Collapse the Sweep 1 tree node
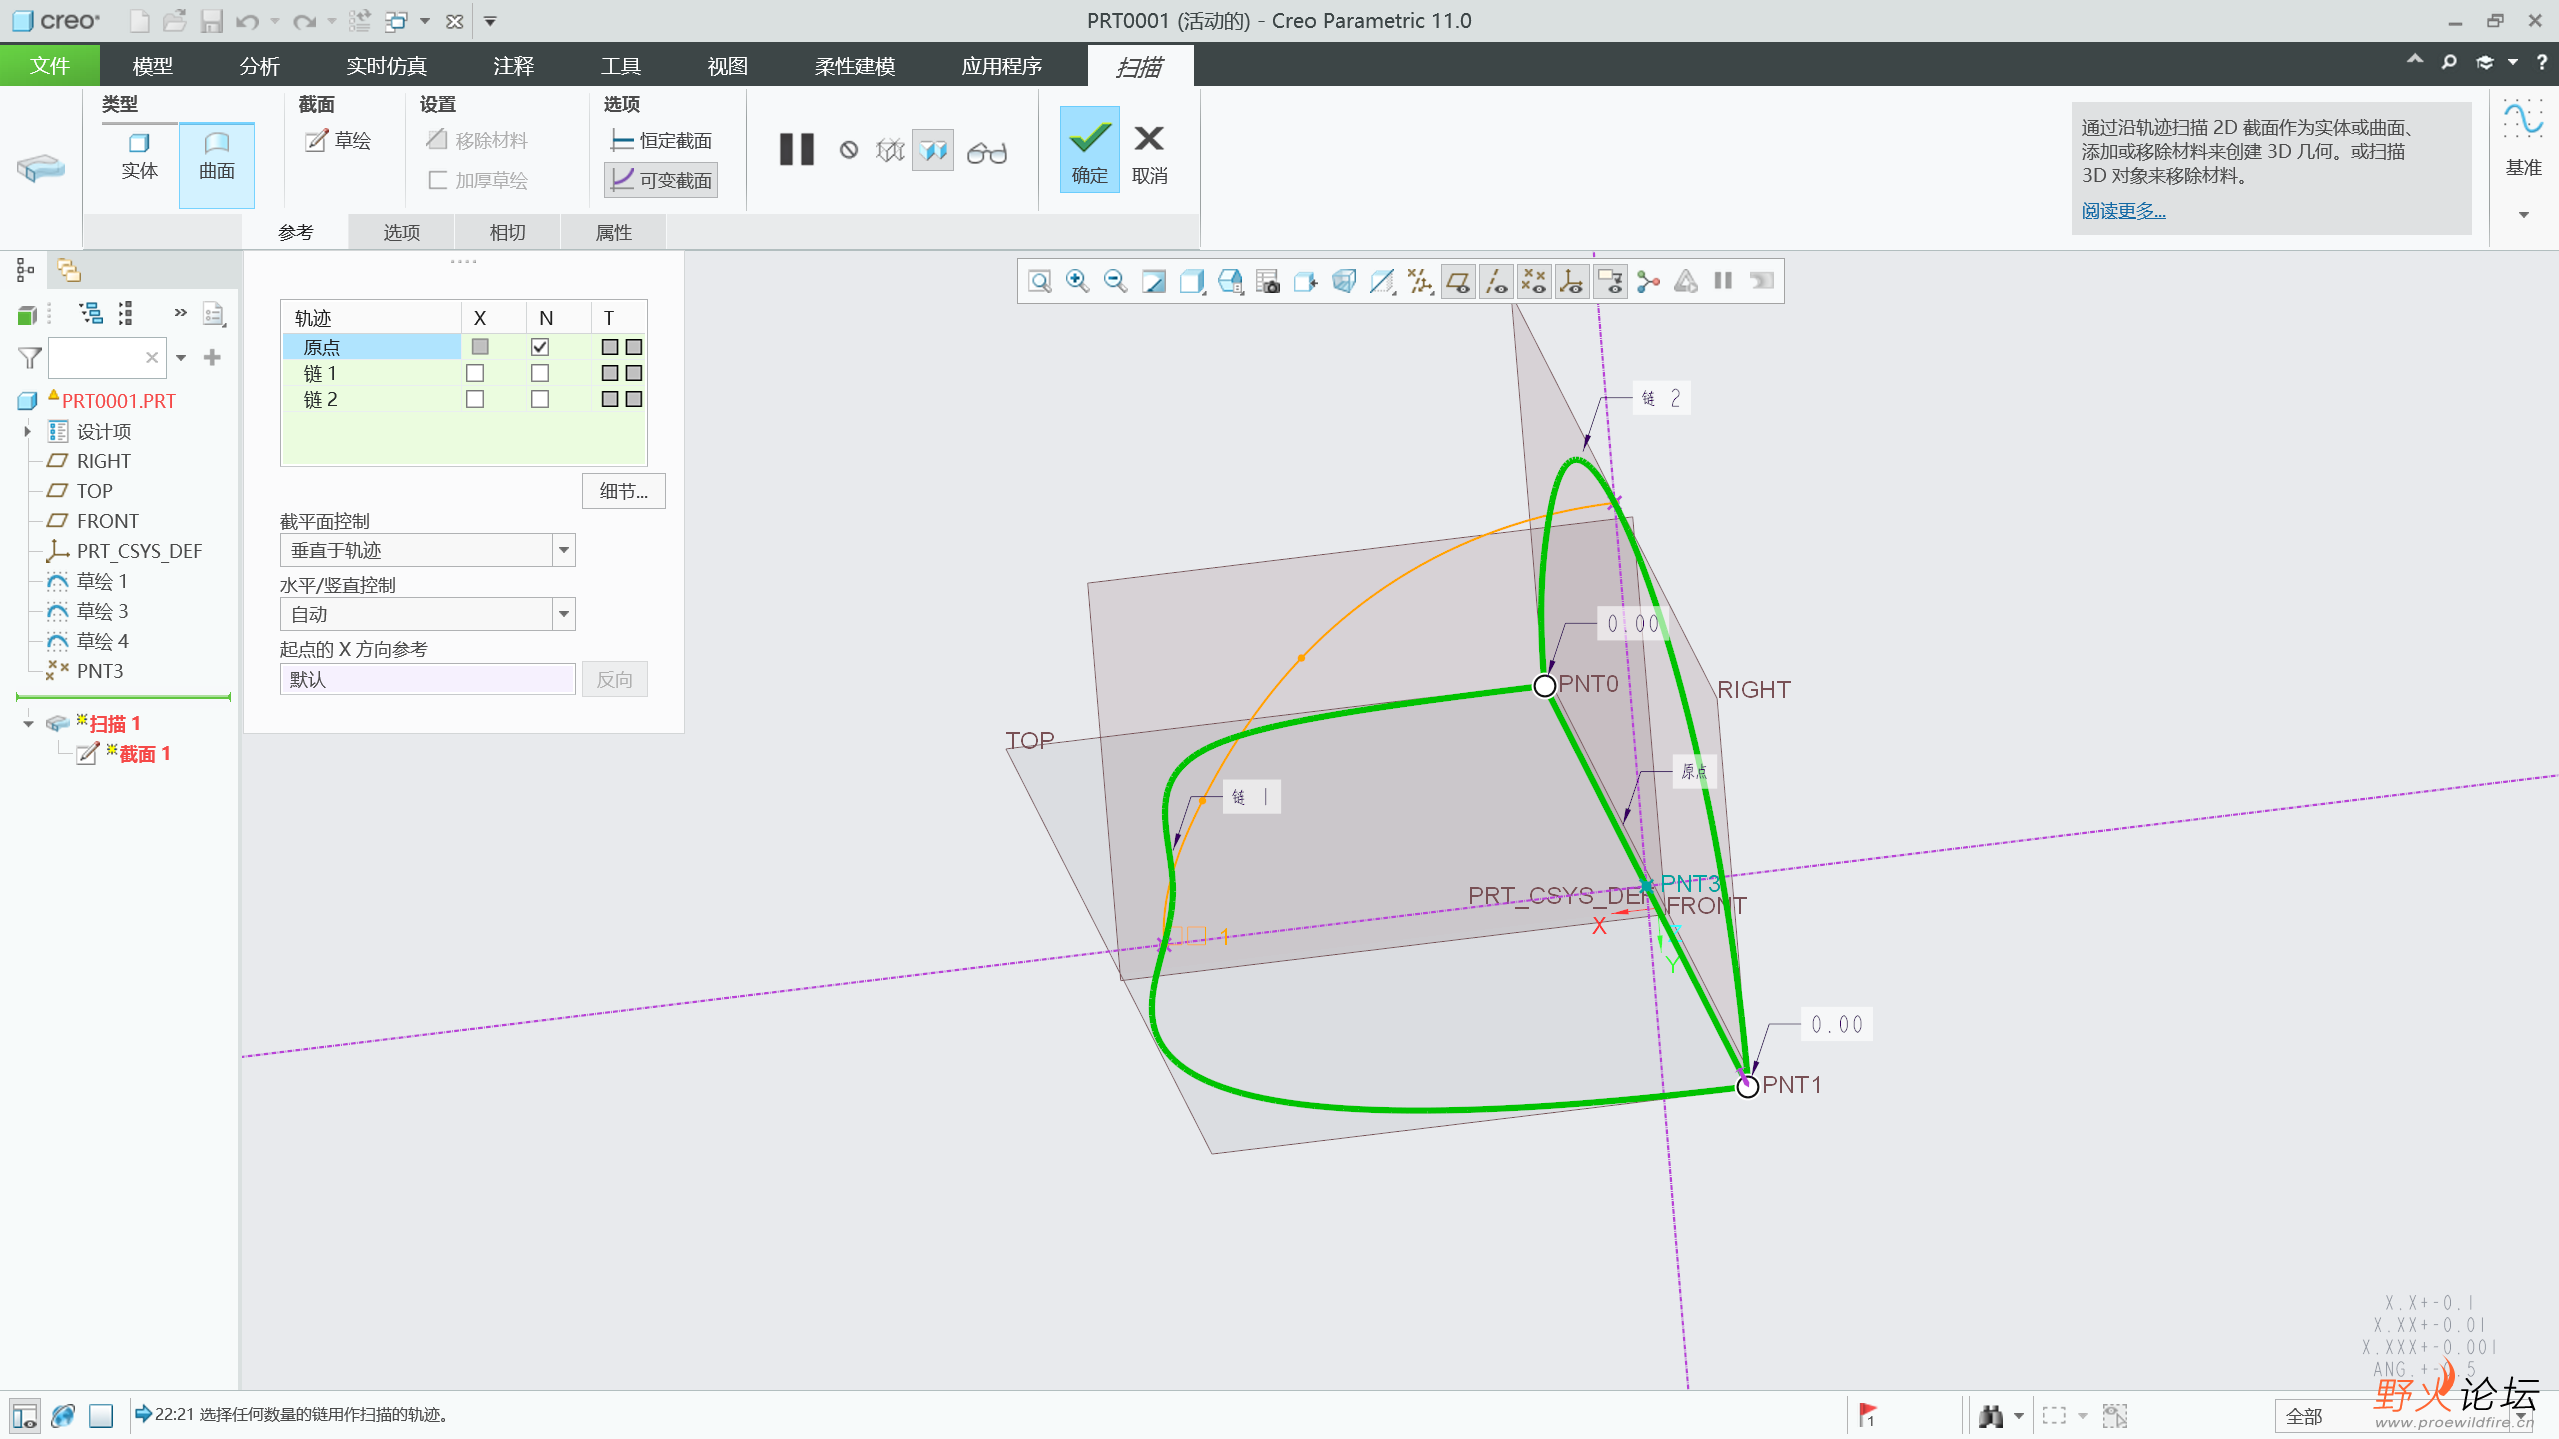The image size is (2559, 1439). coord(28,723)
